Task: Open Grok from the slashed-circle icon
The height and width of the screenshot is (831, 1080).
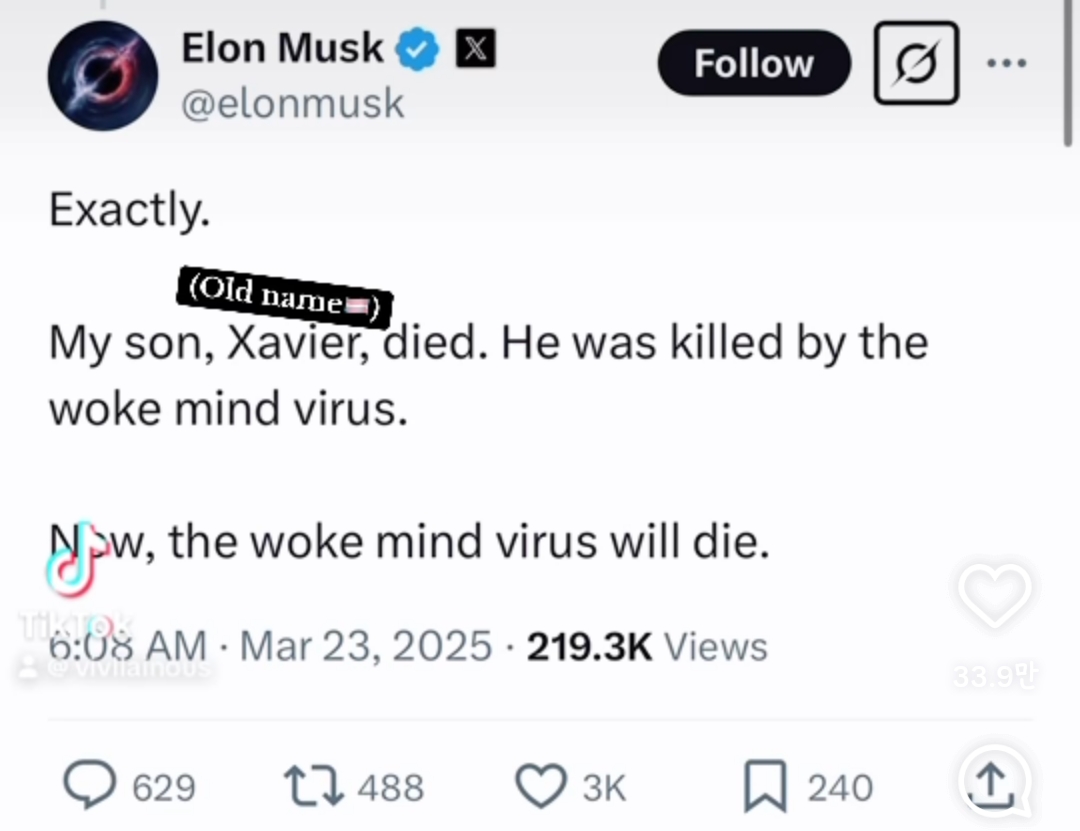Action: (x=916, y=64)
